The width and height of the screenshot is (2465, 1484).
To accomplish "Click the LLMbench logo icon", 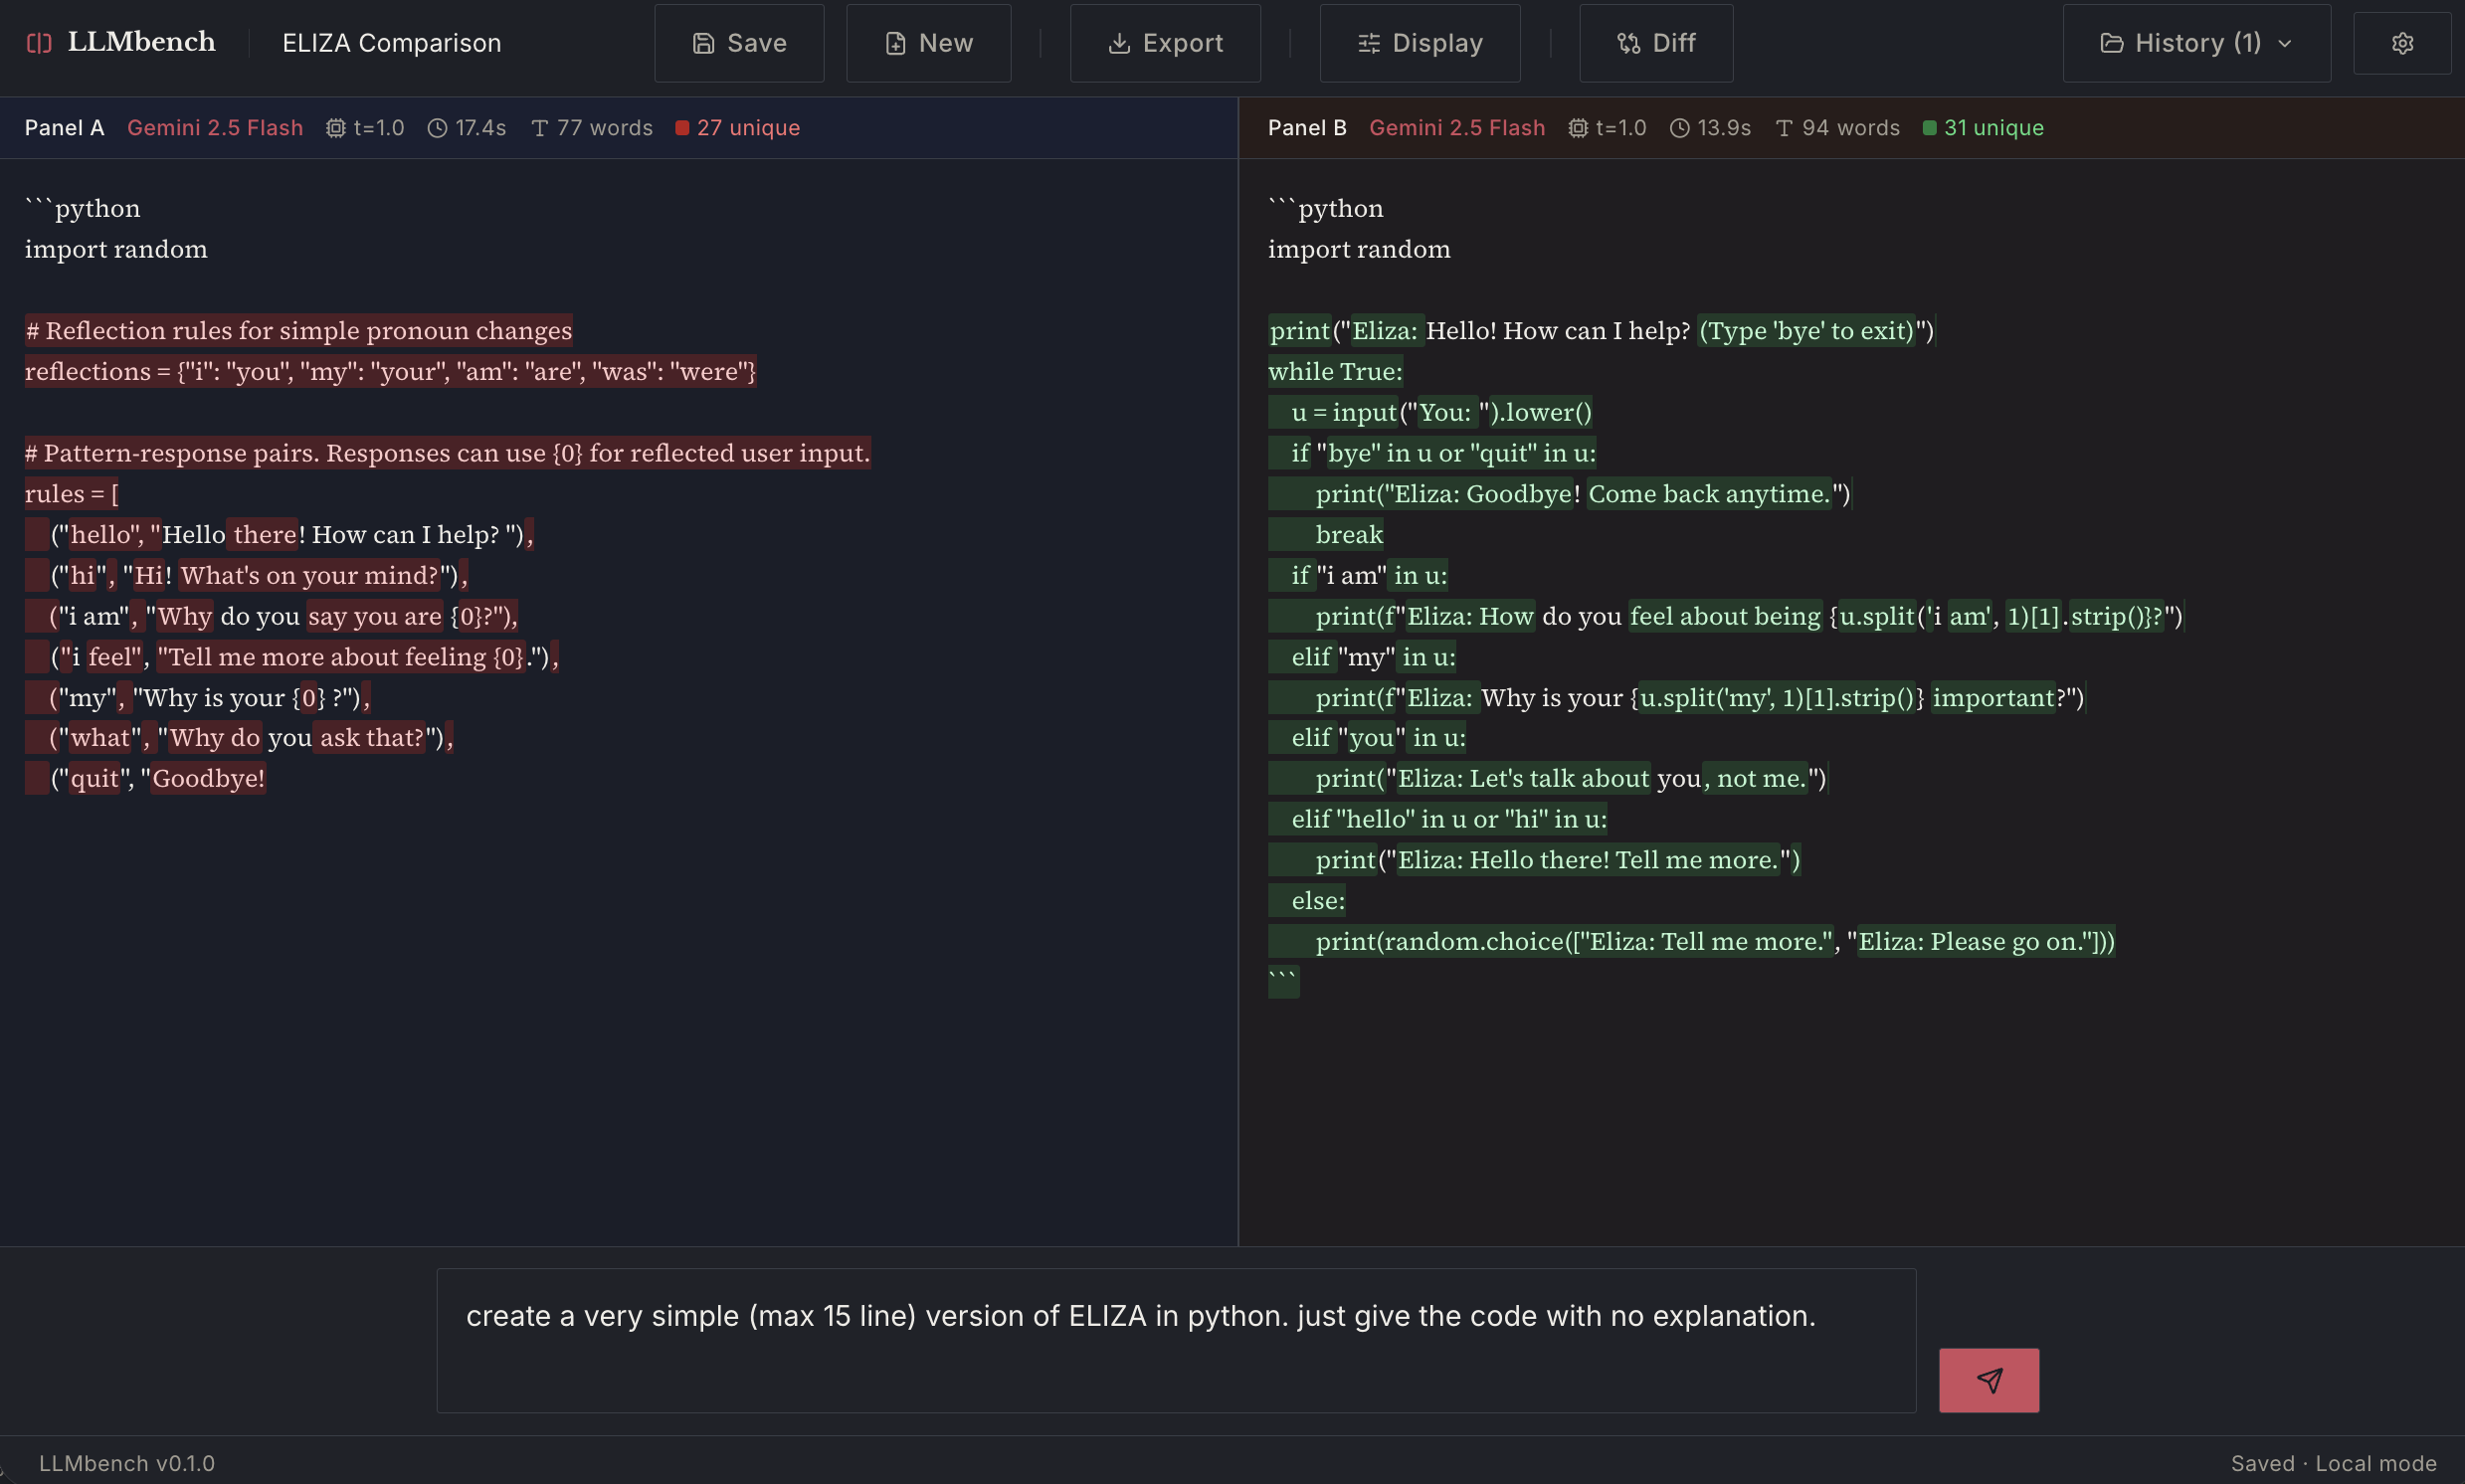I will (39, 43).
